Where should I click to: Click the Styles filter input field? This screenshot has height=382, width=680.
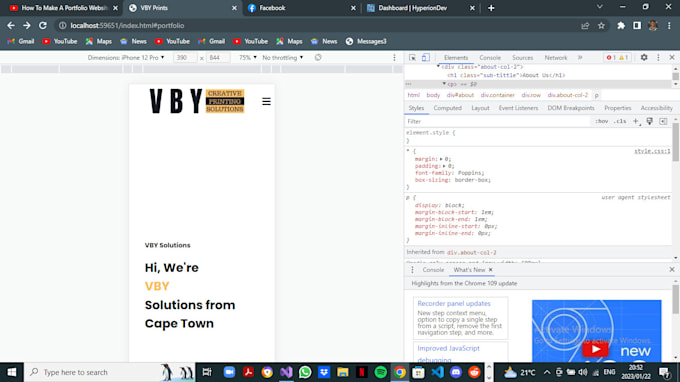pyautogui.click(x=497, y=121)
